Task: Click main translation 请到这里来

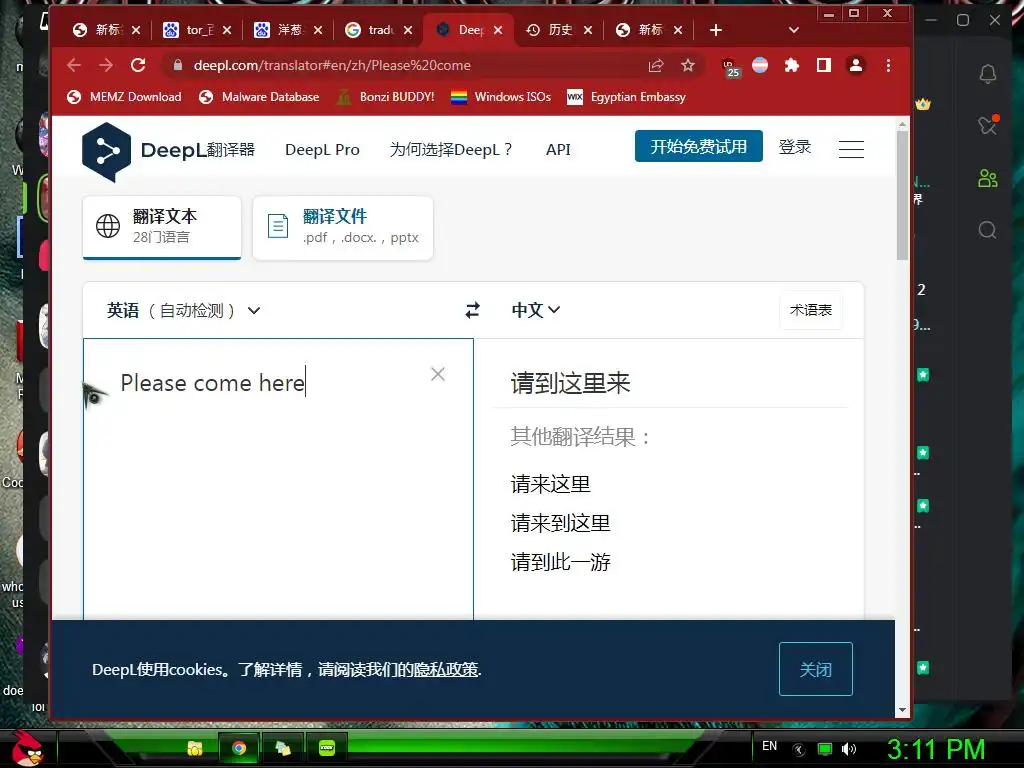Action: pyautogui.click(x=570, y=383)
